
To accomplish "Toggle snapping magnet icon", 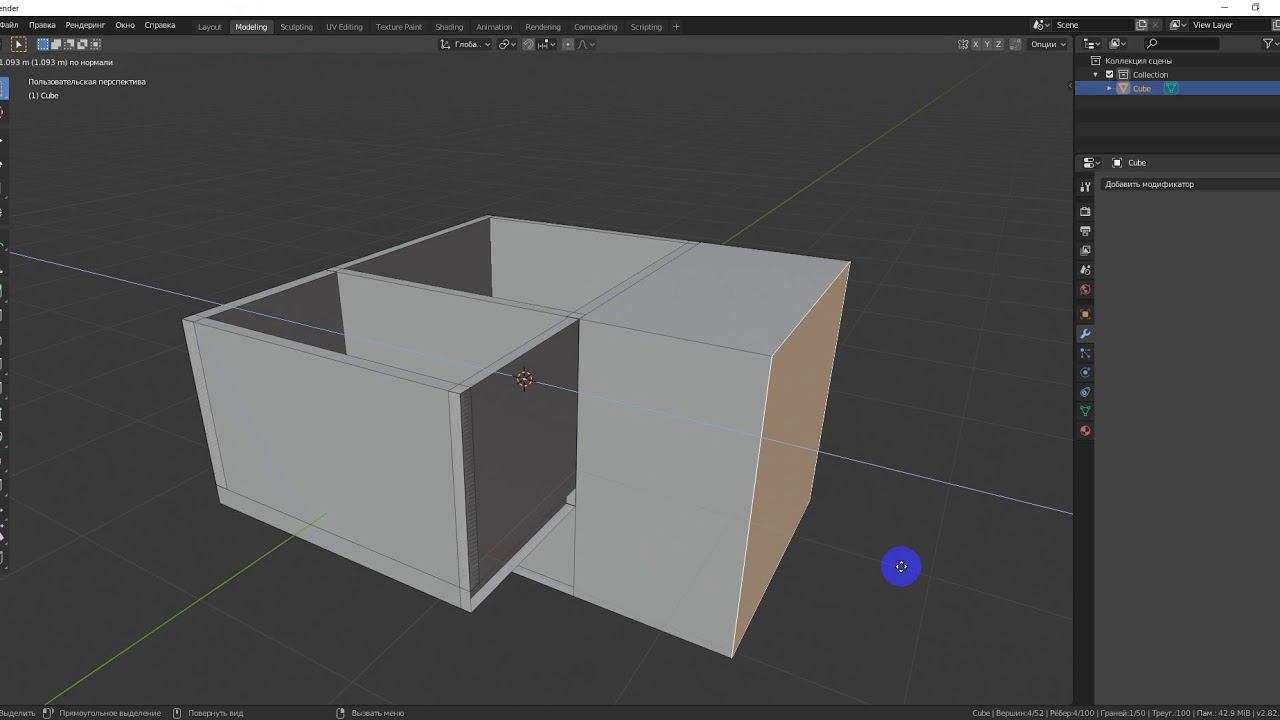I will pyautogui.click(x=528, y=44).
